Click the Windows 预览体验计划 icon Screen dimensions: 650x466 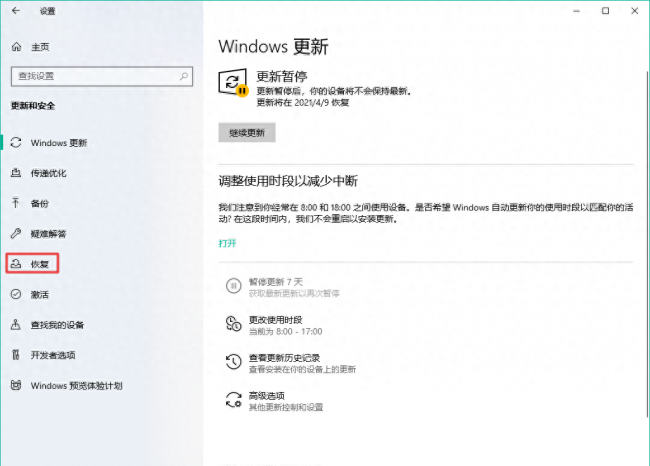16,385
